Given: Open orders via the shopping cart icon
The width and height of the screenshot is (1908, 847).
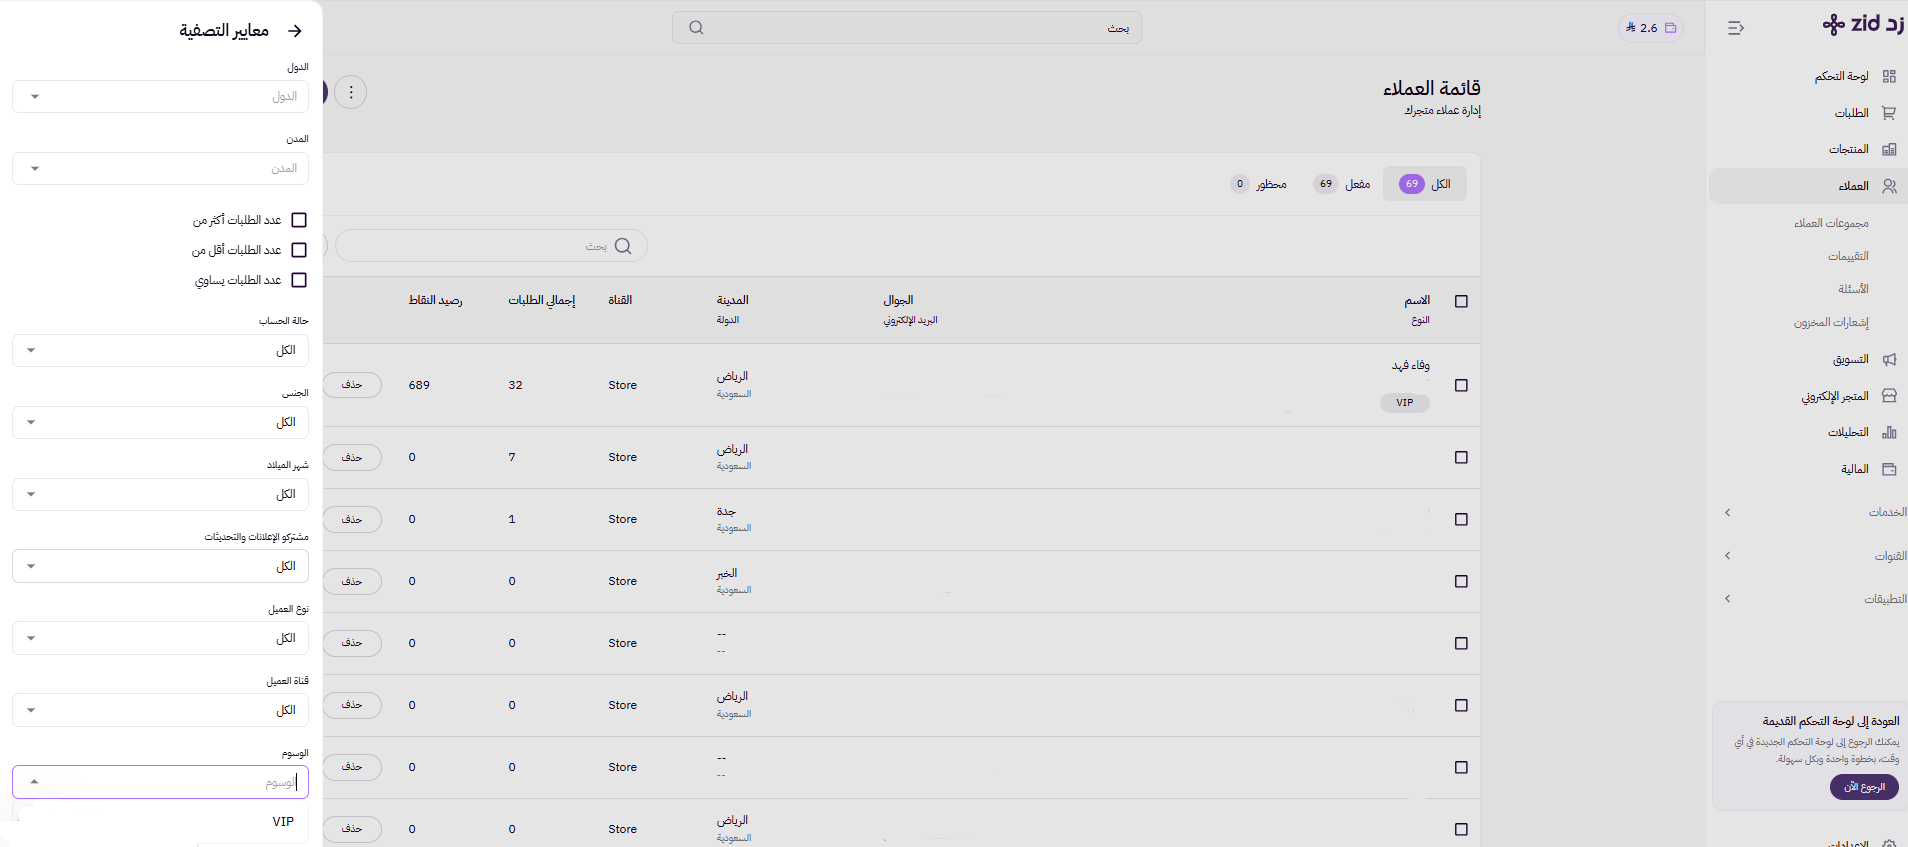Looking at the screenshot, I should click(x=1888, y=113).
